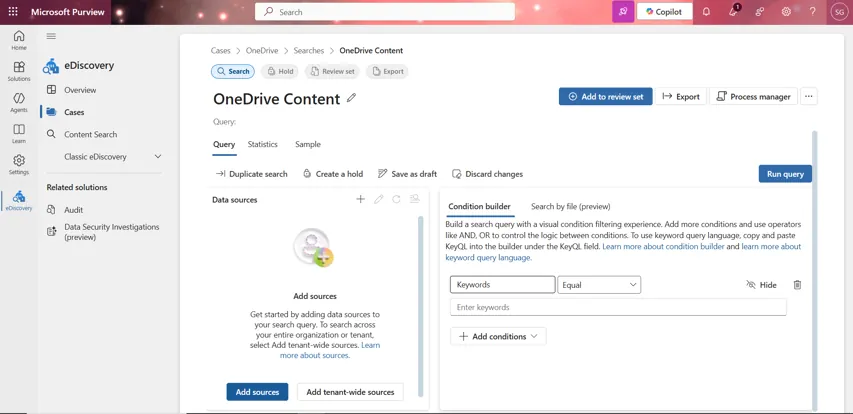
Task: Open the alert bell with badge 1
Action: (733, 11)
